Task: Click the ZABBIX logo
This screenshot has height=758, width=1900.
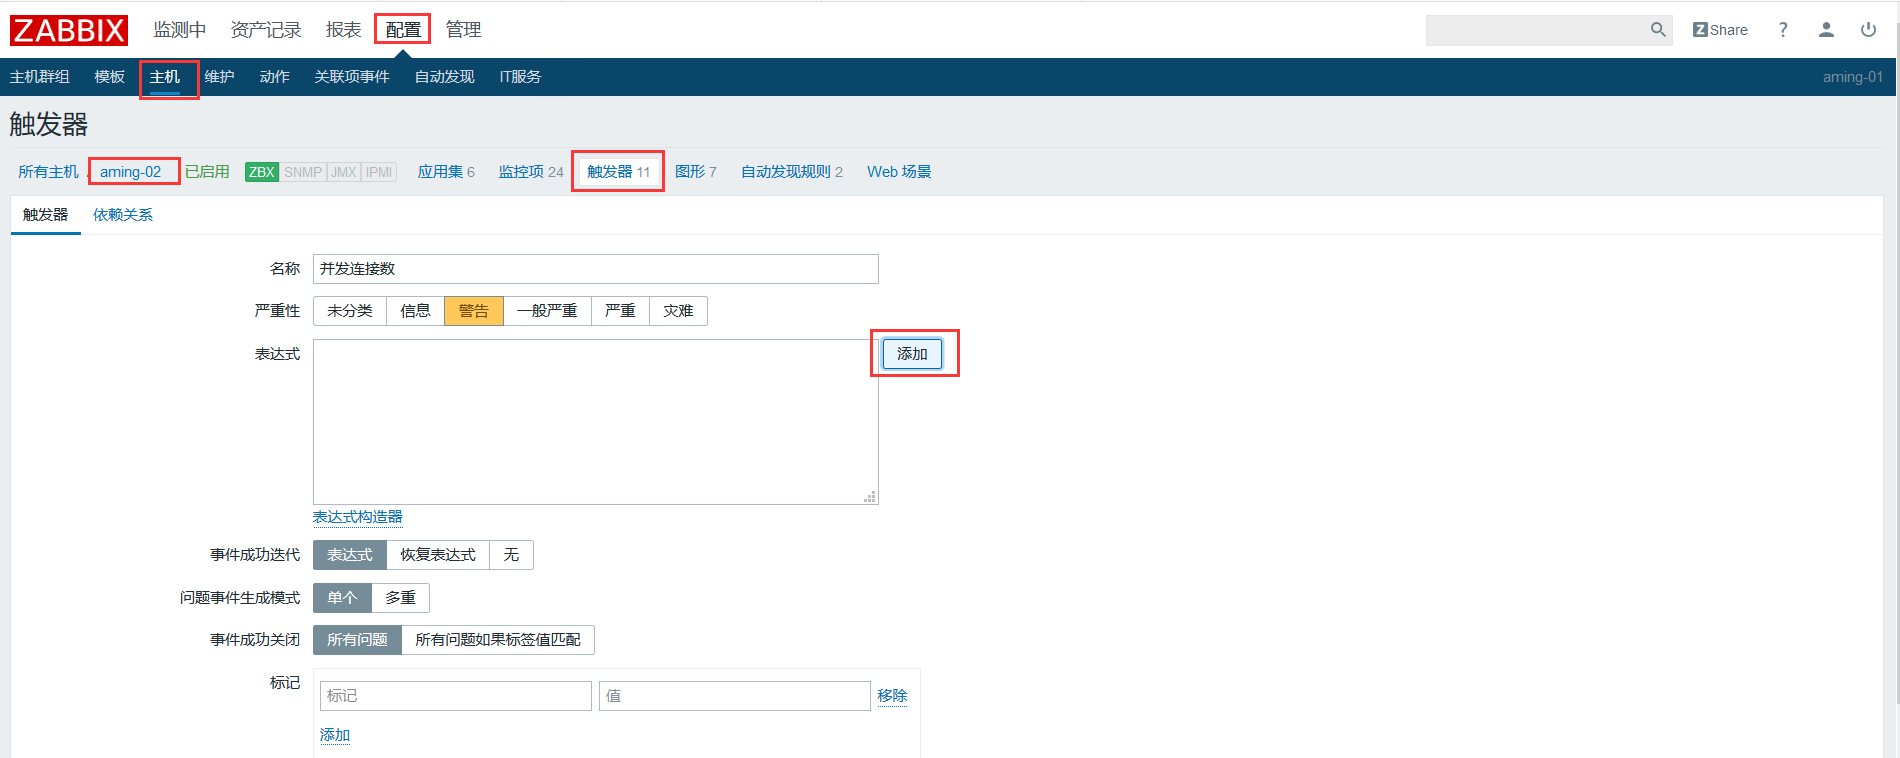Action: pyautogui.click(x=69, y=30)
